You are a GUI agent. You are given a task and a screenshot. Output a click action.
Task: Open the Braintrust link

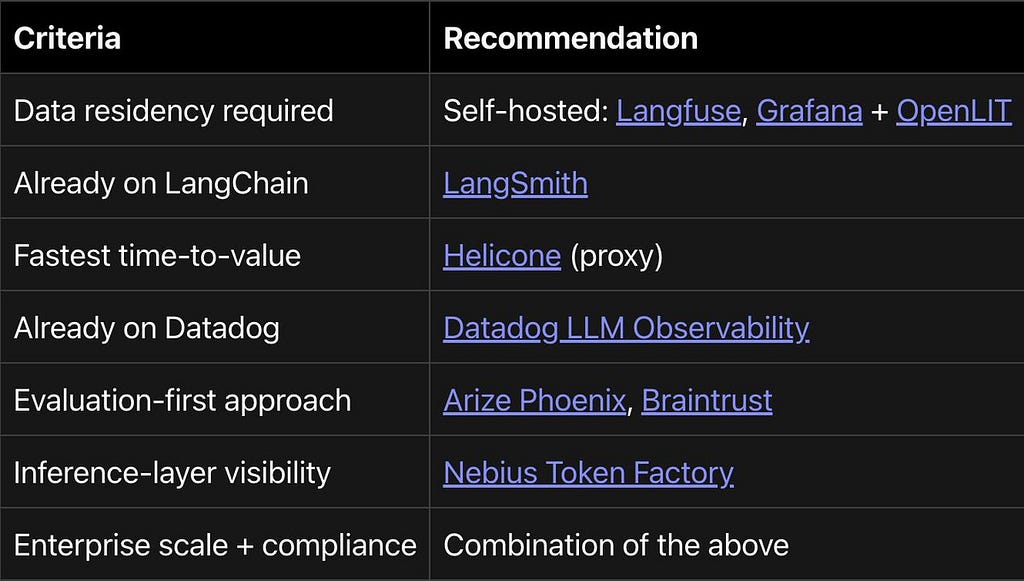[x=707, y=400]
